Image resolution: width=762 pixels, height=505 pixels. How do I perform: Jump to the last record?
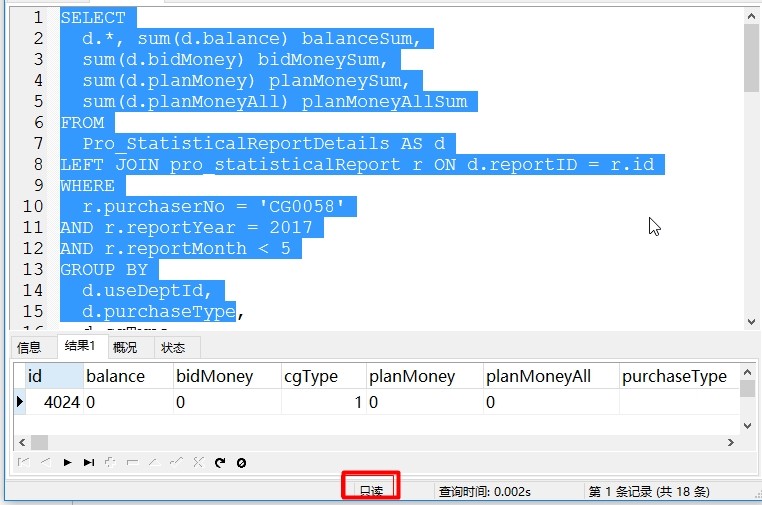88,462
